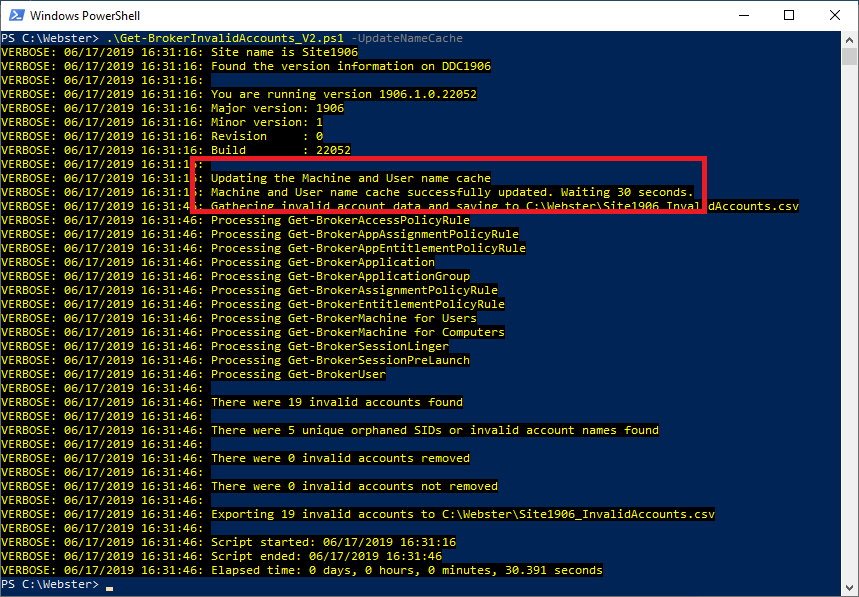Click the '-UpdateNameCache' parameter text
This screenshot has height=597, width=859.
click(407, 38)
